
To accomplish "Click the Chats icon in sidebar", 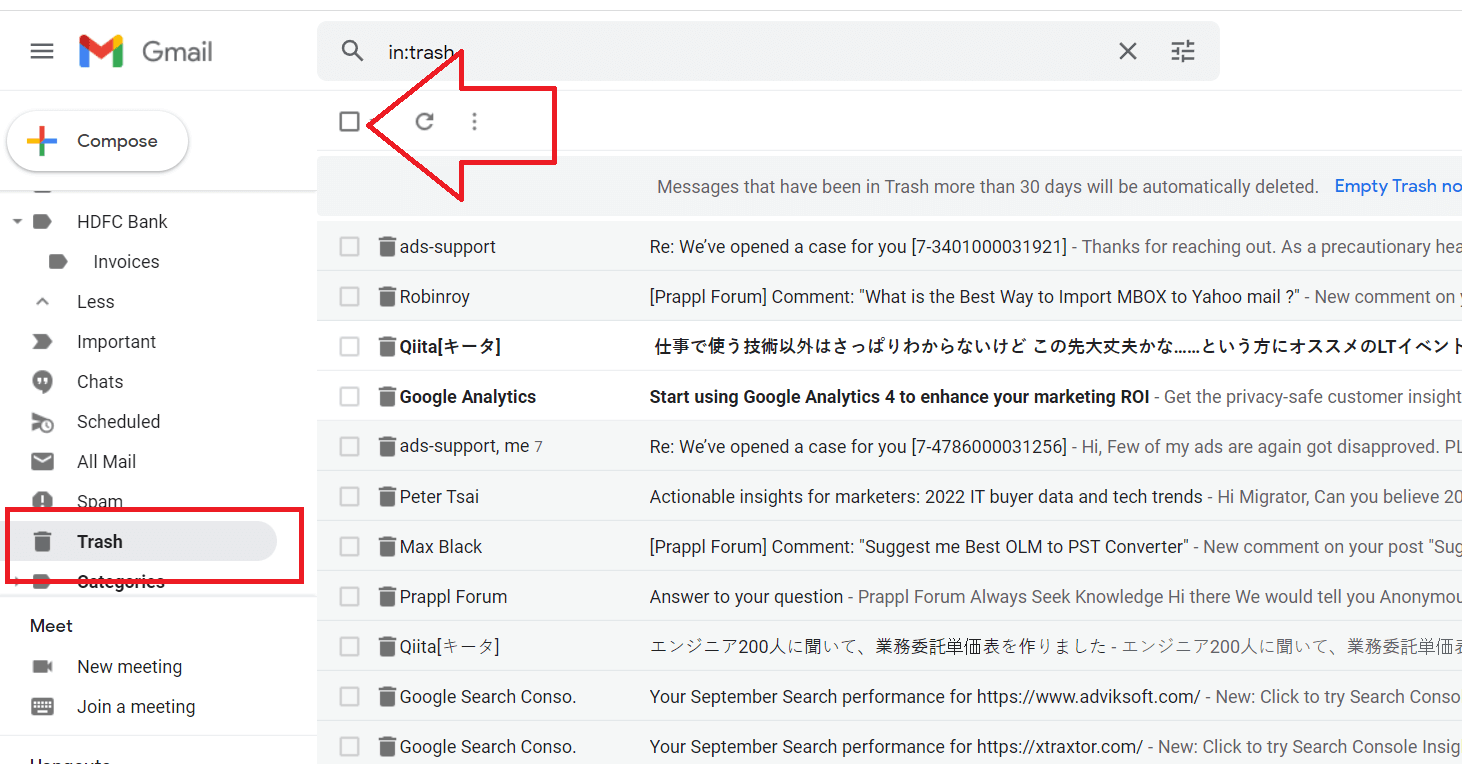I will (42, 382).
